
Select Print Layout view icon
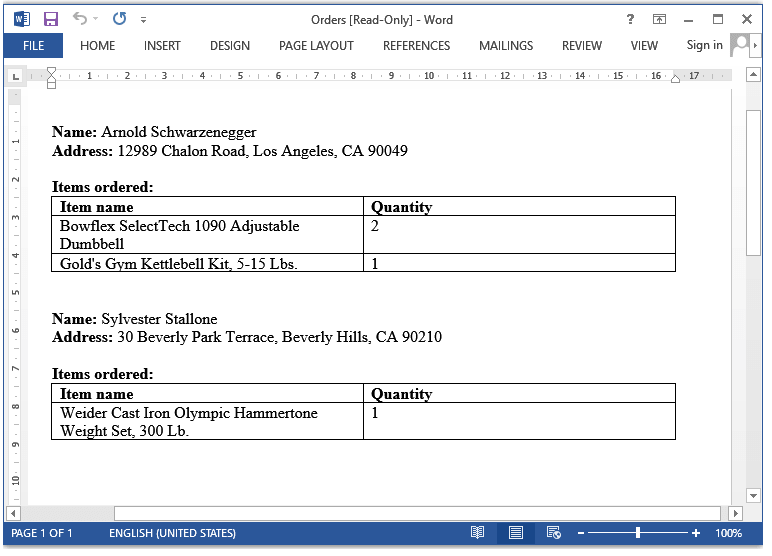[x=515, y=533]
